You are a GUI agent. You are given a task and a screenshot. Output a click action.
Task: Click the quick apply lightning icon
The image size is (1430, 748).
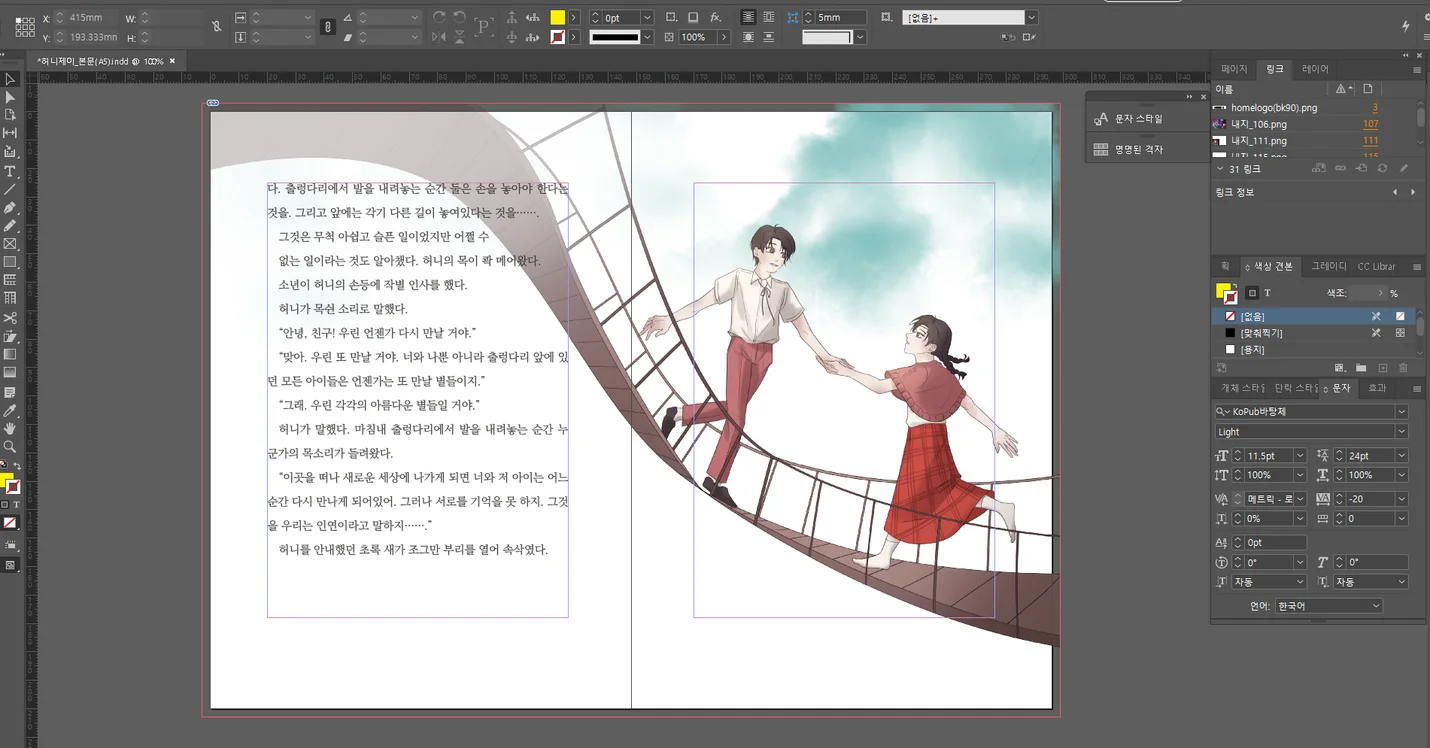tap(1406, 26)
